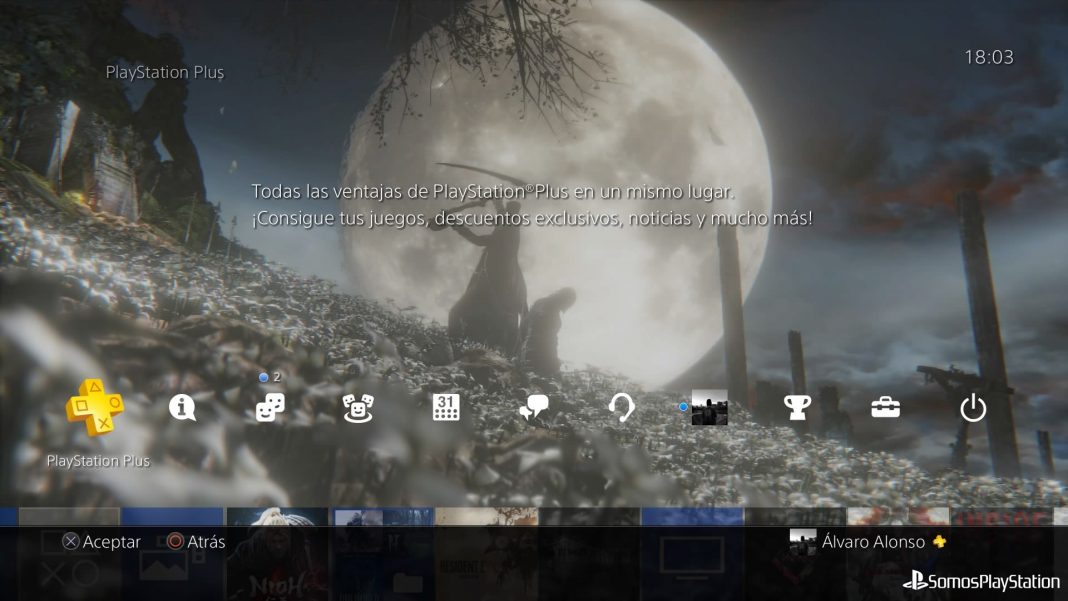Viewport: 1068px width, 601px height.
Task: Open the What's New info icon
Action: [x=182, y=407]
